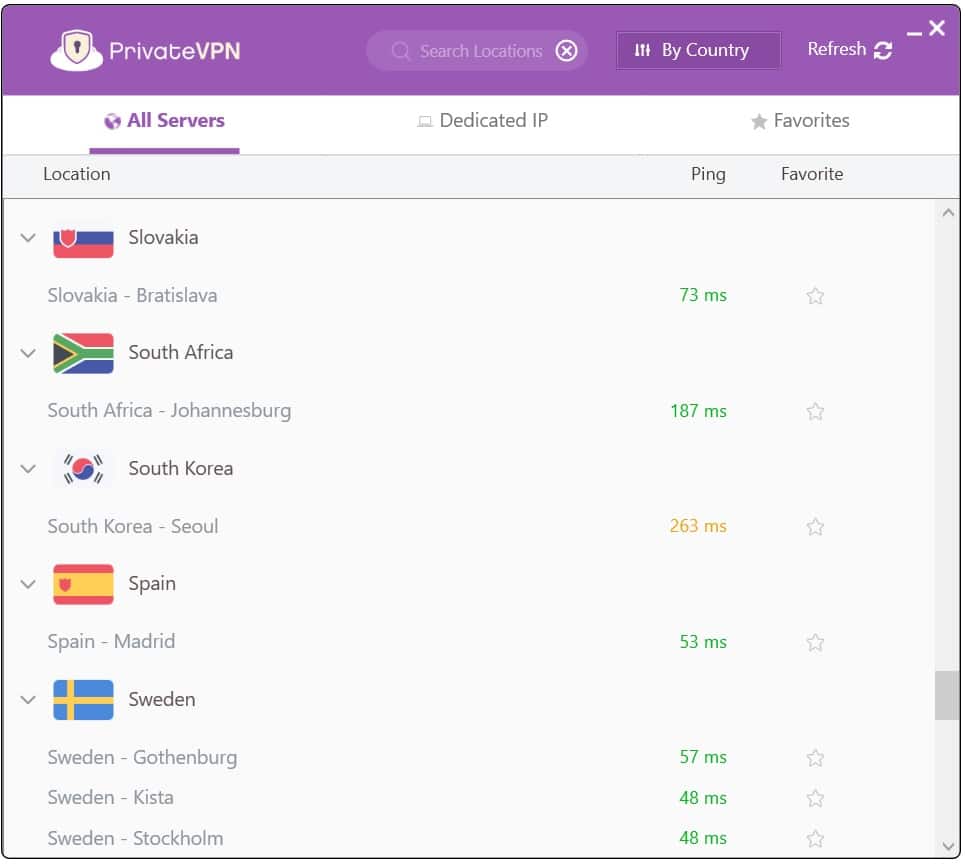Favorite South Africa - Johannesburg star
Viewport: 965px width, 864px height.
point(815,411)
